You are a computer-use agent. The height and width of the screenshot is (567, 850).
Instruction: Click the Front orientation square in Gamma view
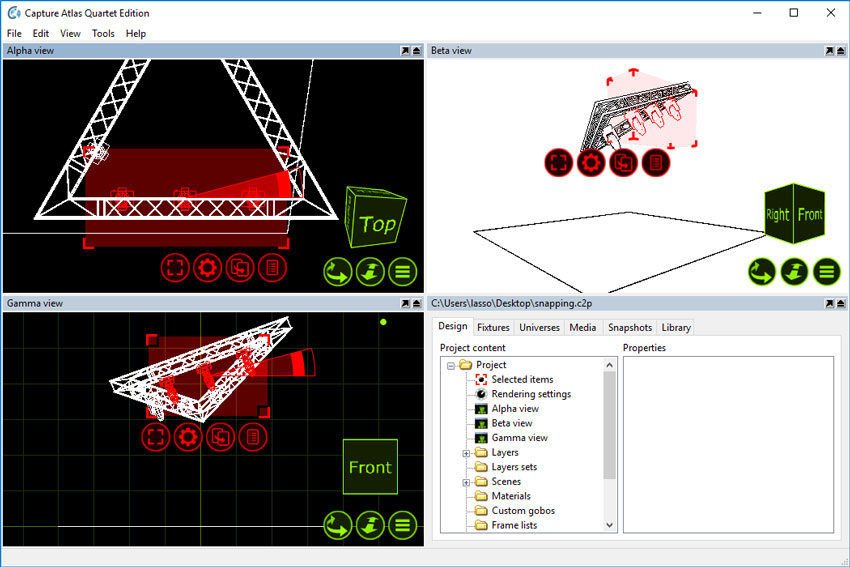370,467
